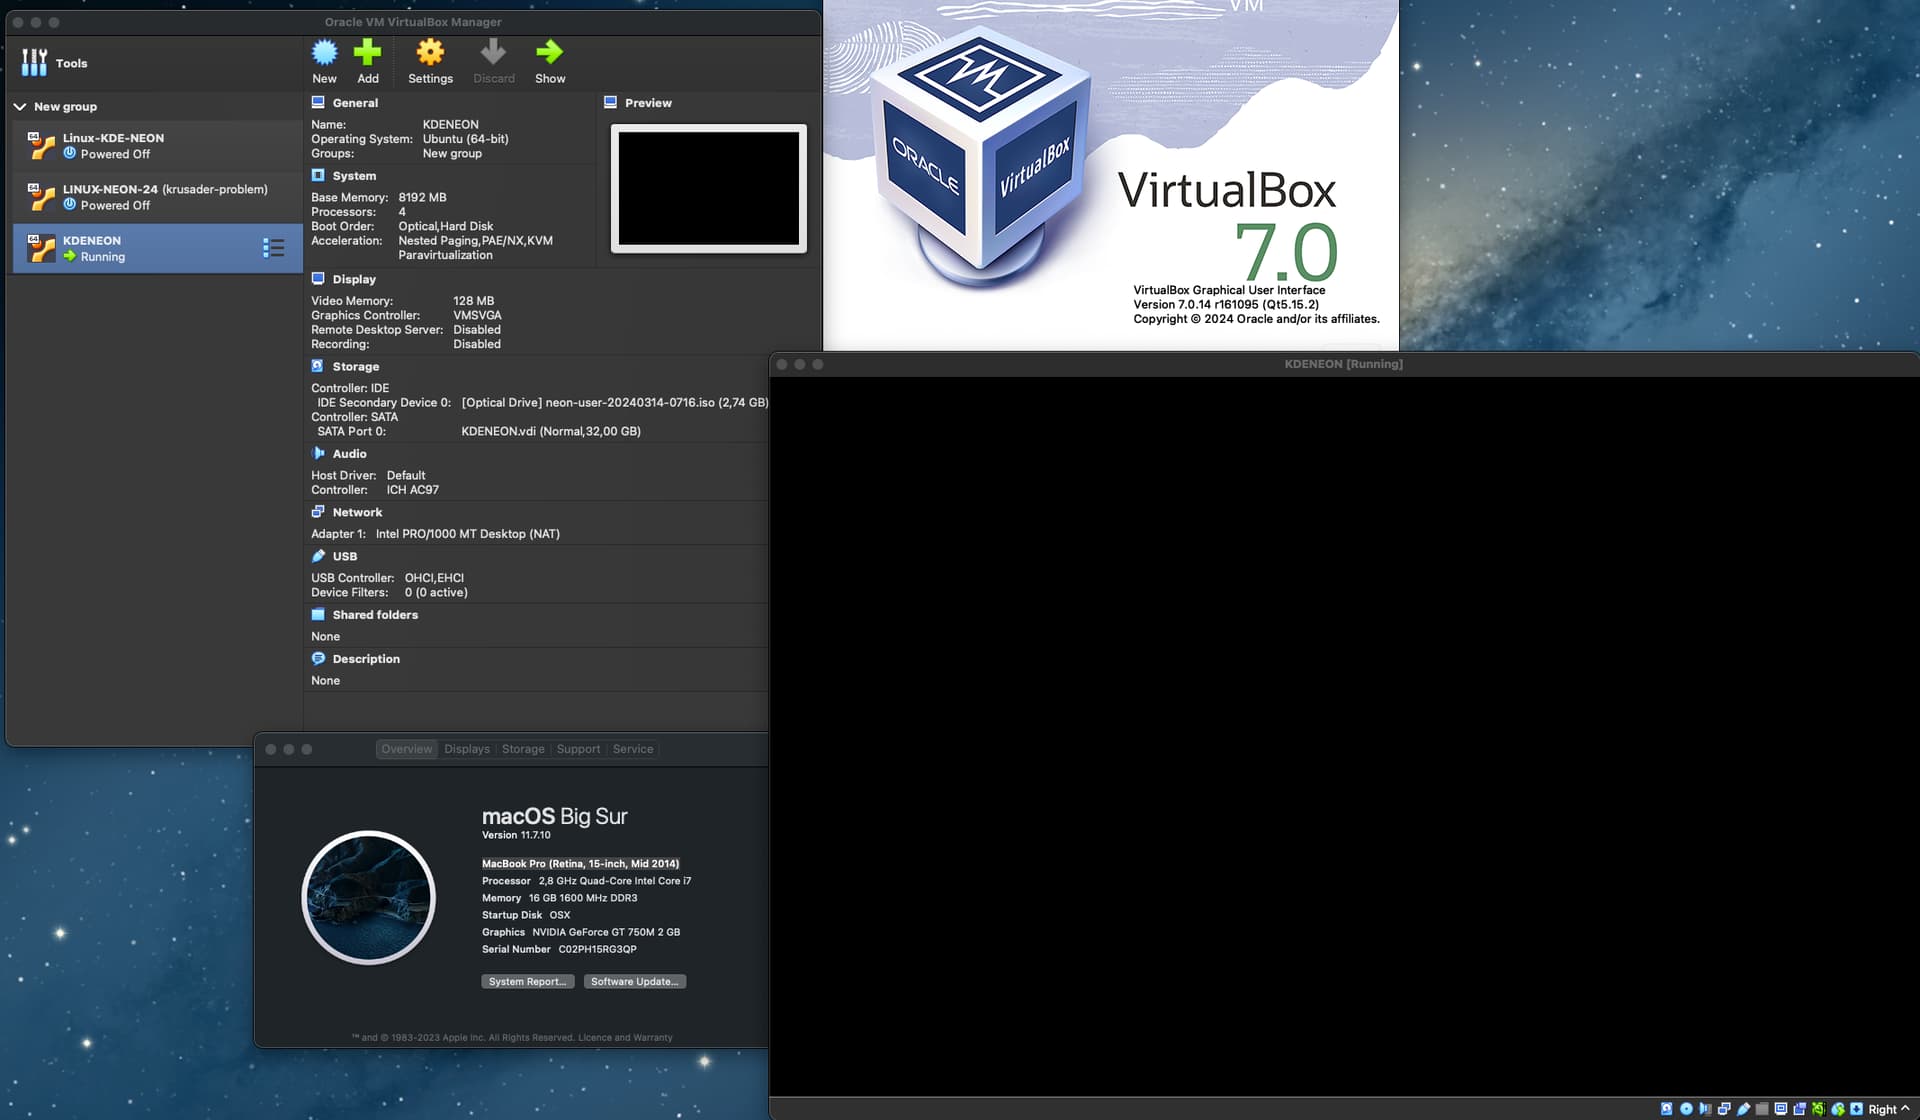The height and width of the screenshot is (1120, 1920).
Task: Click the green Show arrow icon
Action: coord(549,53)
